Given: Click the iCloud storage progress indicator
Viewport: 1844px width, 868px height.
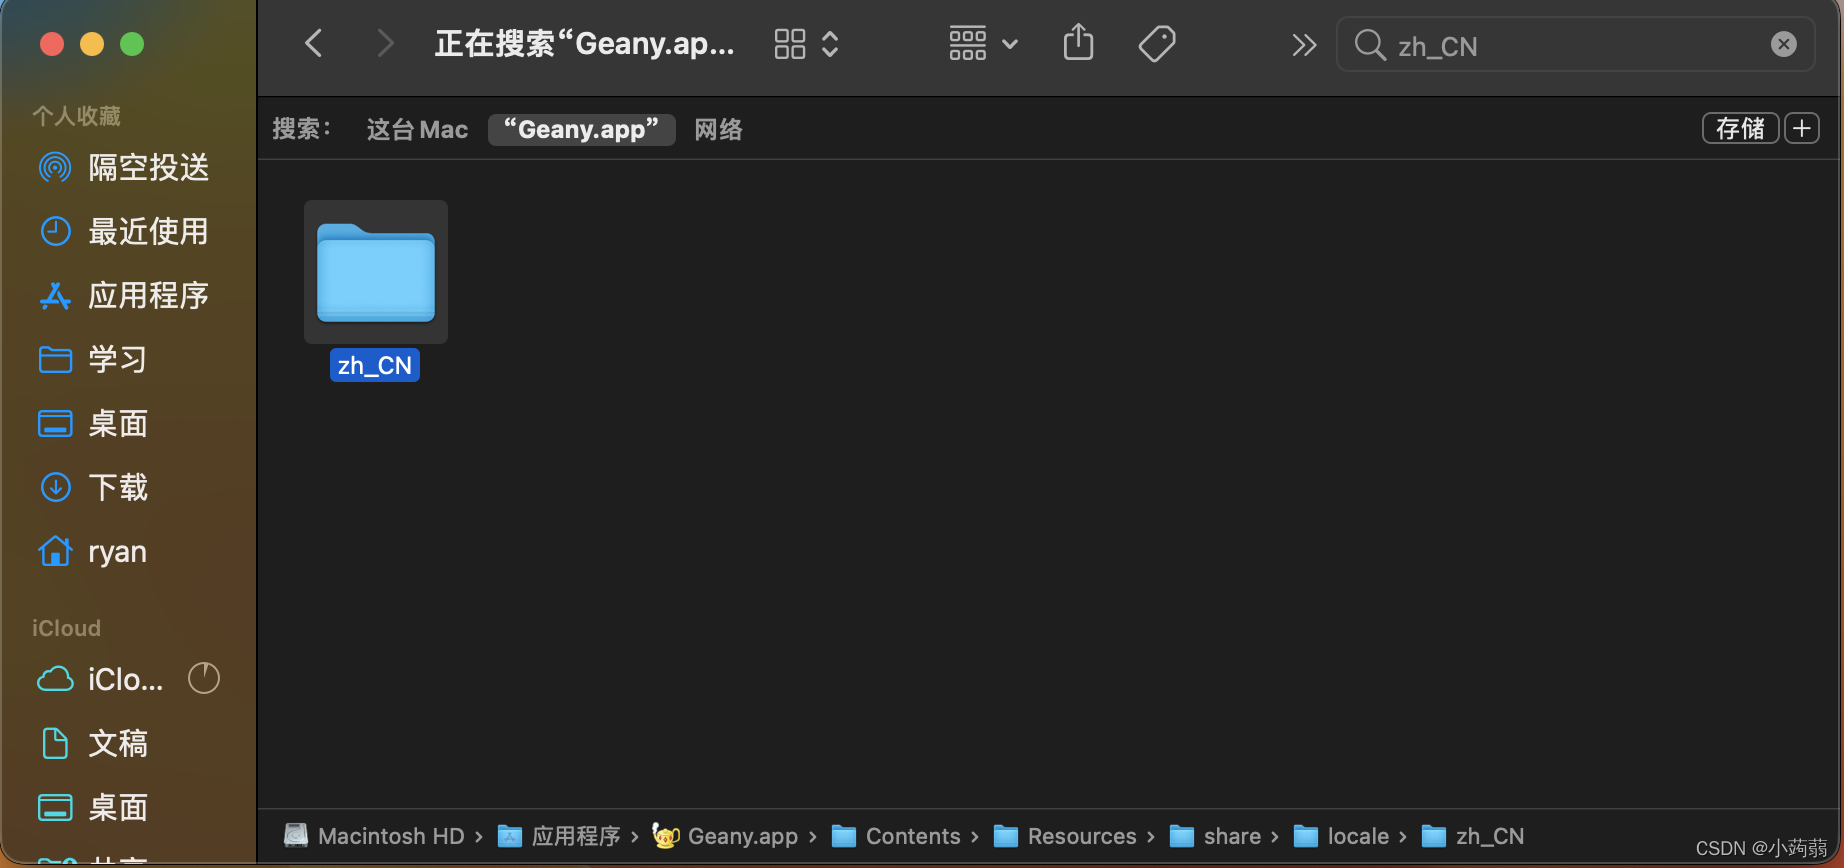Looking at the screenshot, I should (204, 678).
